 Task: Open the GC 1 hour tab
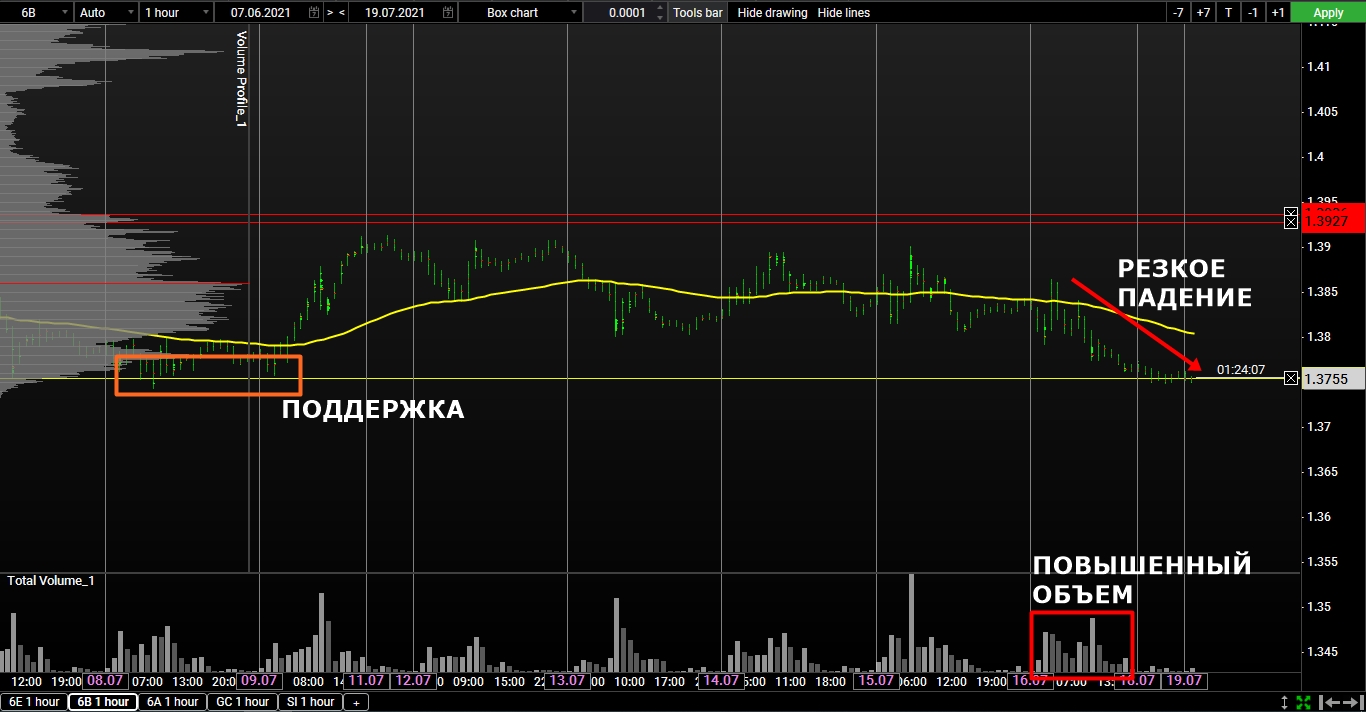242,702
